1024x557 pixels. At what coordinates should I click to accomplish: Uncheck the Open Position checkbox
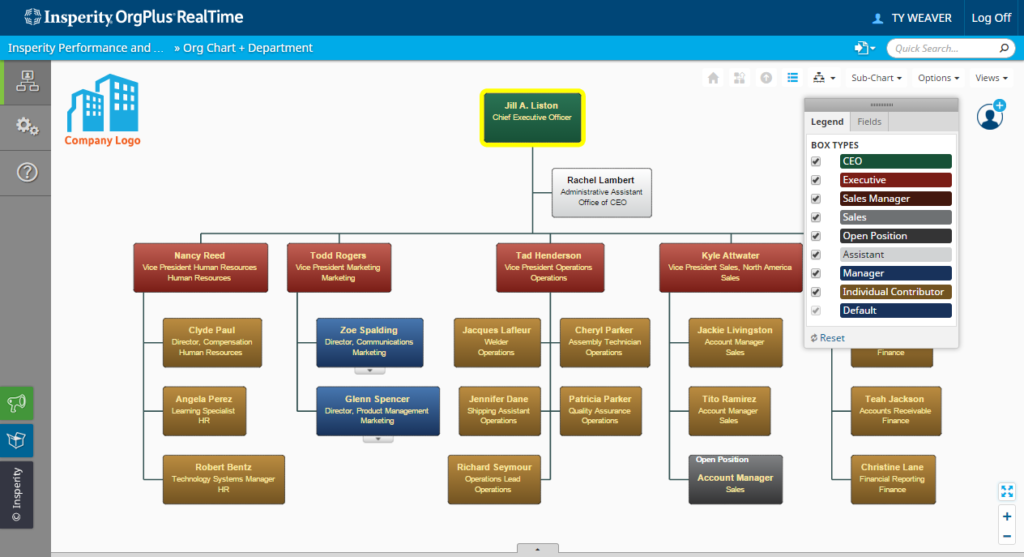point(816,236)
